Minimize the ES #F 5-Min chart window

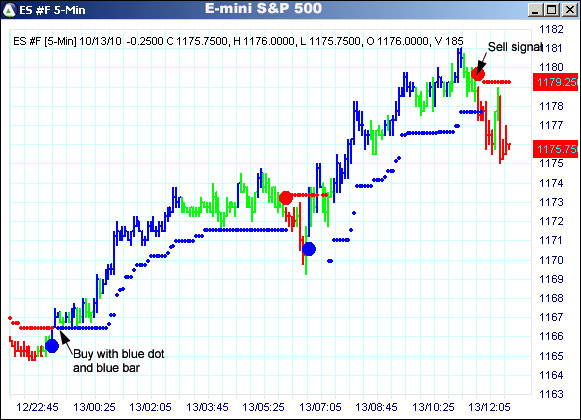point(535,10)
